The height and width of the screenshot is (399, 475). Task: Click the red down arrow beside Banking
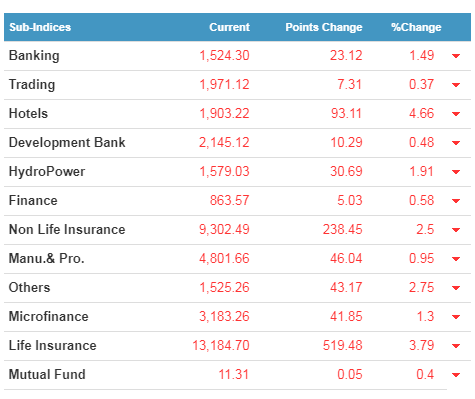coord(456,56)
